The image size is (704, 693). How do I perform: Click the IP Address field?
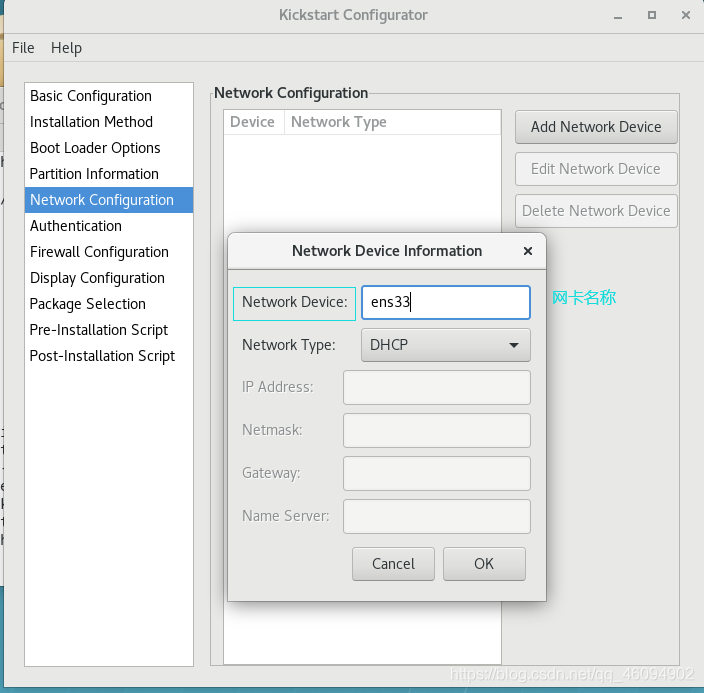point(437,388)
